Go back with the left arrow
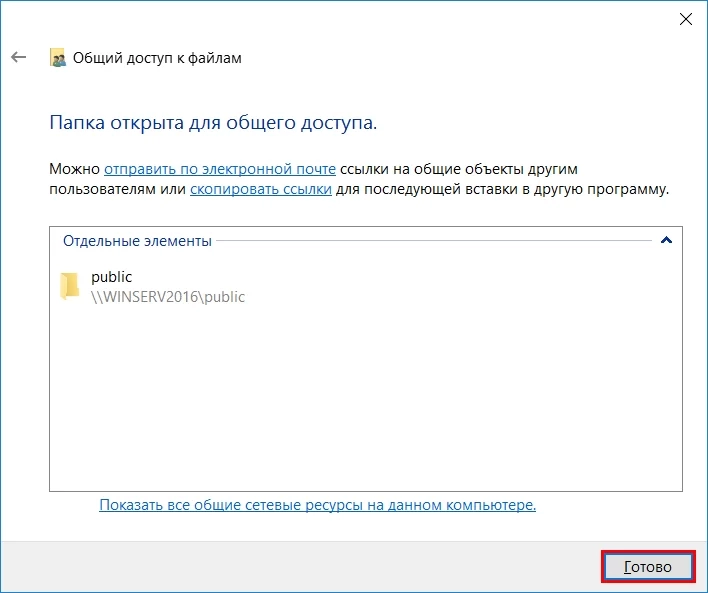Image resolution: width=708 pixels, height=593 pixels. tap(19, 57)
